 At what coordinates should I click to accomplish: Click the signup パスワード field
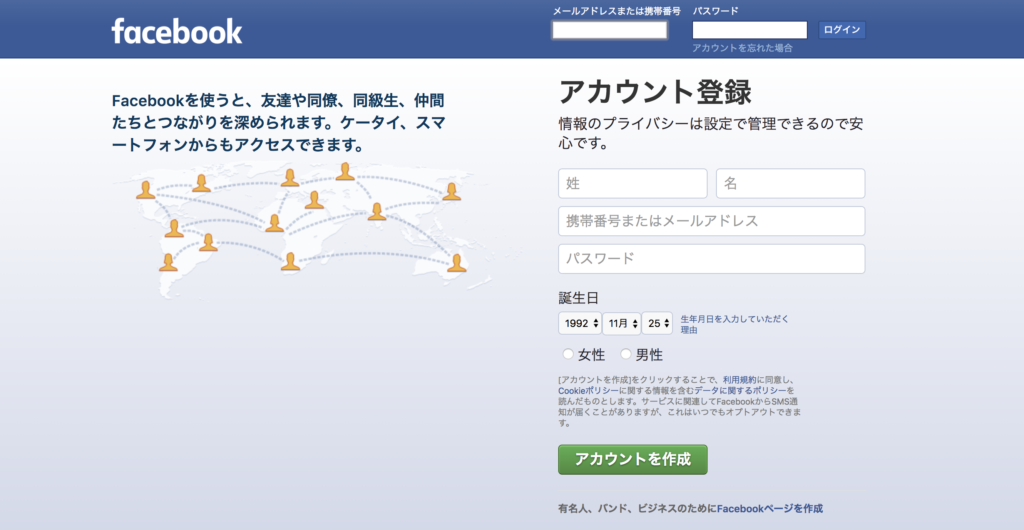pos(711,259)
